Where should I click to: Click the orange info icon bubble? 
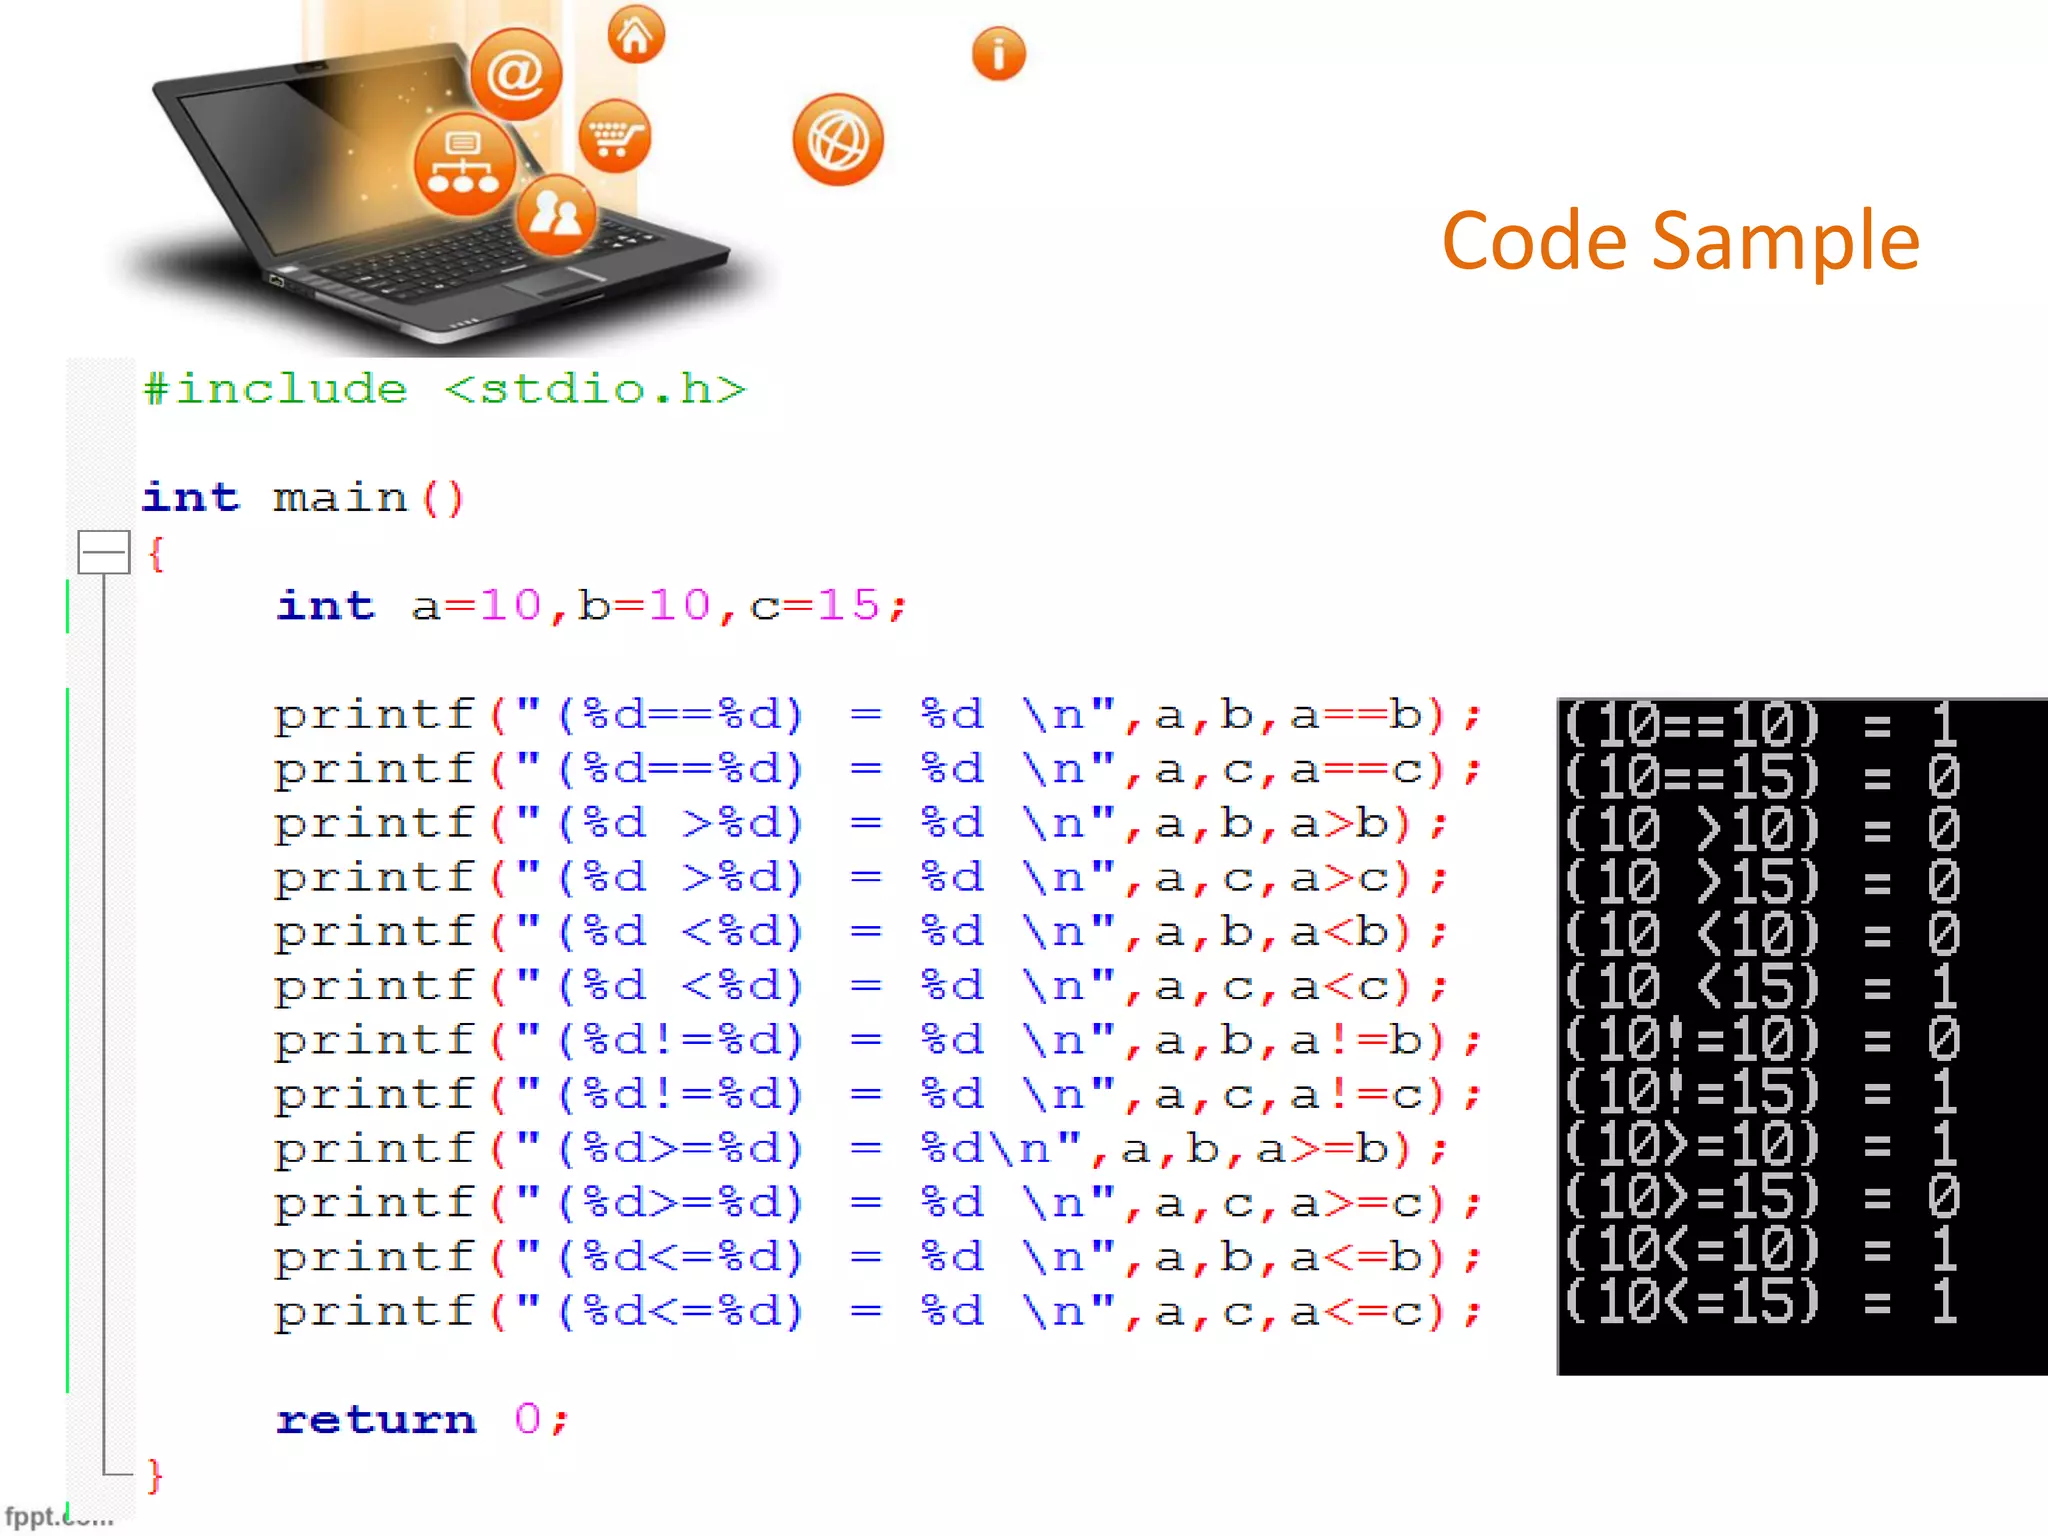pos(999,53)
